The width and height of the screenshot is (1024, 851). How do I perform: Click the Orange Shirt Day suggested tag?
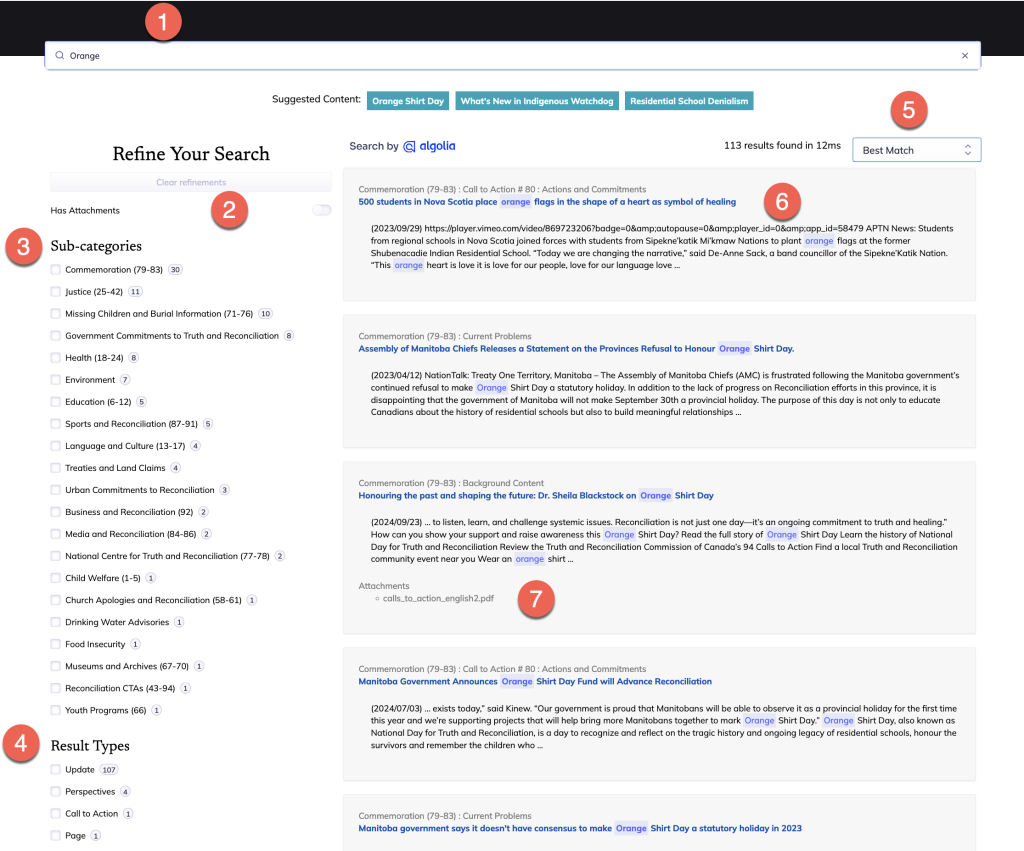pos(408,101)
